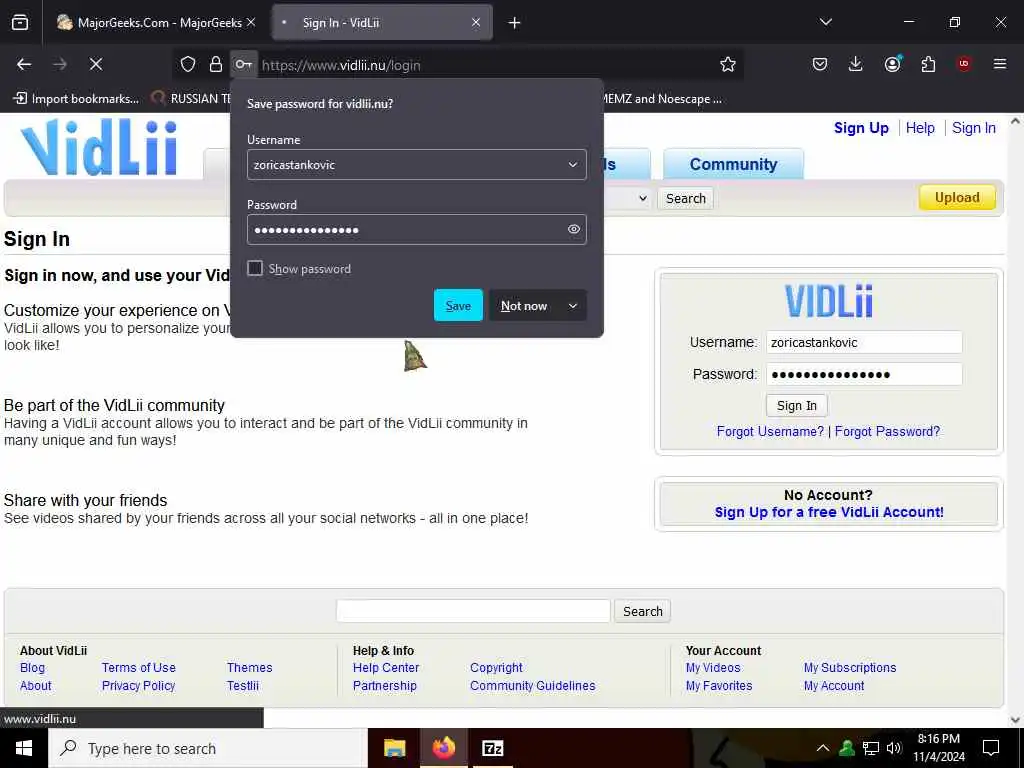This screenshot has height=768, width=1024.
Task: Open 7-Zip from the taskbar
Action: [x=492, y=748]
